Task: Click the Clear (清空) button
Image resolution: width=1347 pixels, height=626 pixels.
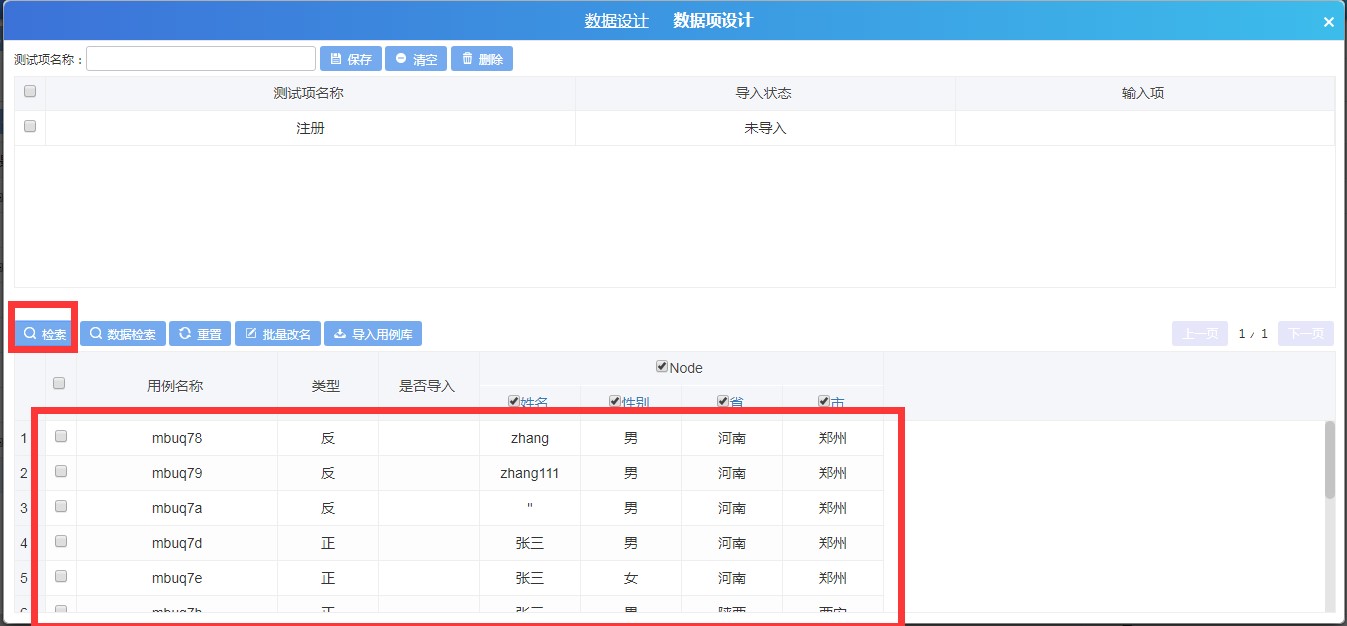Action: [416, 59]
